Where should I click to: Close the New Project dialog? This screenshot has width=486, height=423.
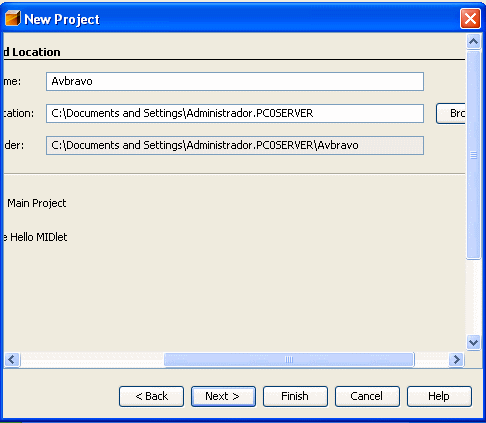pos(470,18)
